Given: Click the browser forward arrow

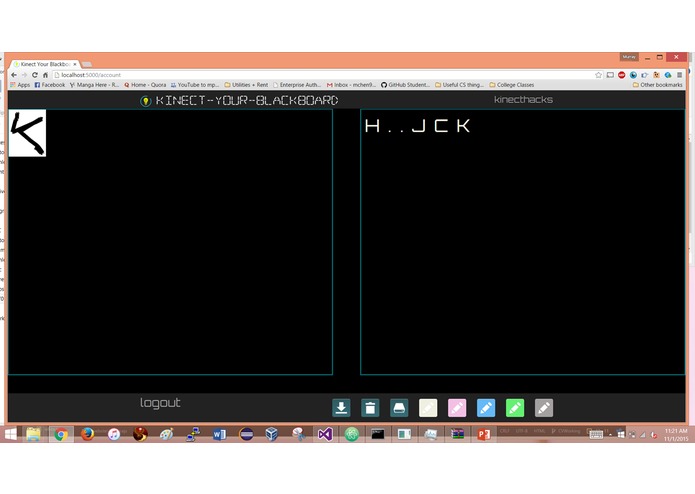Looking at the screenshot, I should tap(24, 75).
